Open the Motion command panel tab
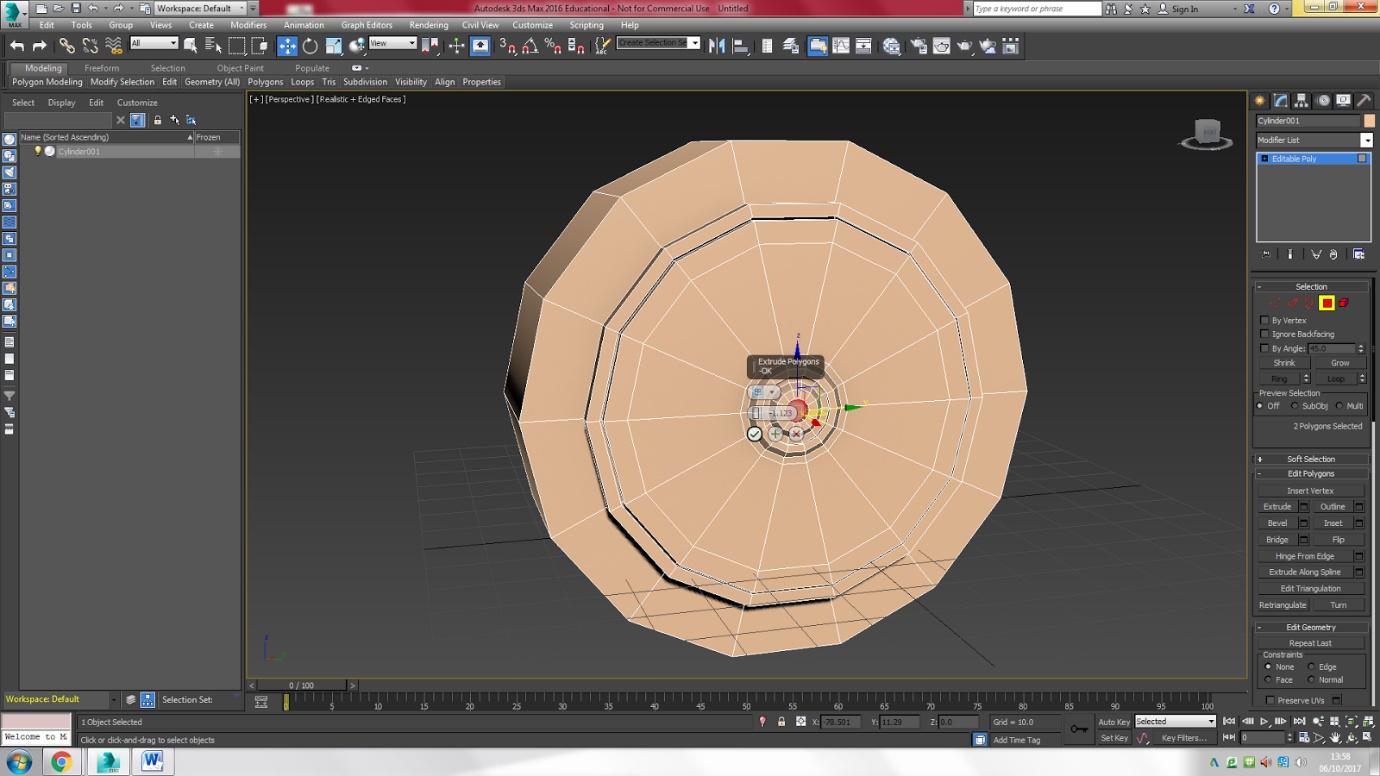The image size is (1380, 776). coord(1323,100)
